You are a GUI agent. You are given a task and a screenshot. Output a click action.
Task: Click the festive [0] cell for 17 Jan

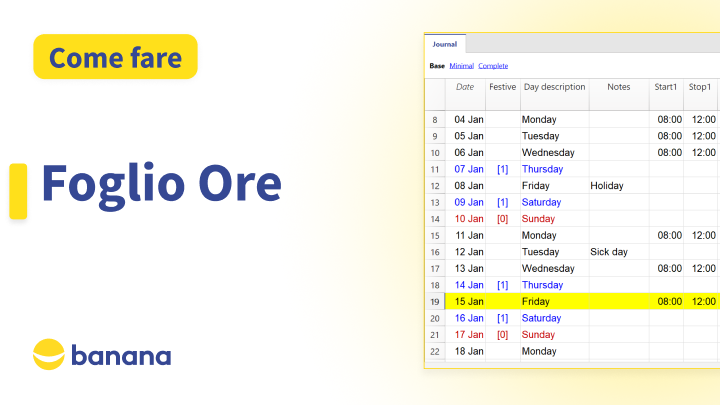tap(503, 335)
